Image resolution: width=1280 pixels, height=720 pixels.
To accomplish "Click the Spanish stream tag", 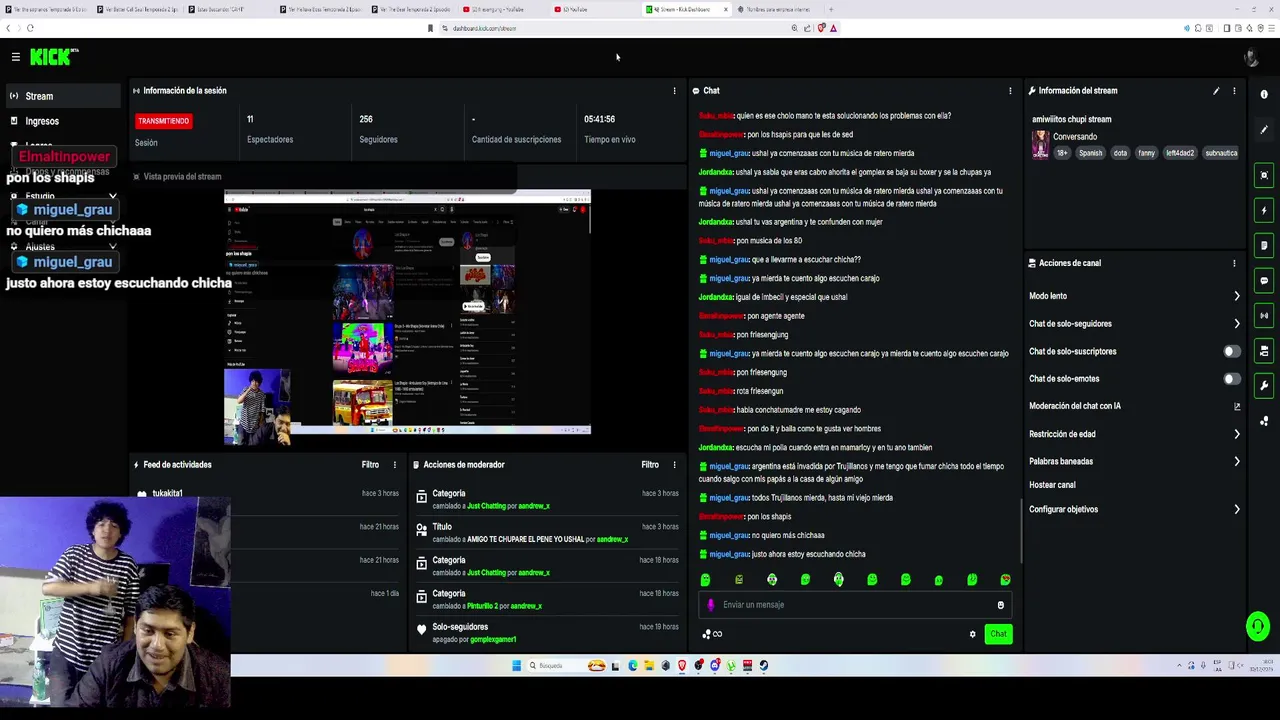I will (x=1090, y=153).
